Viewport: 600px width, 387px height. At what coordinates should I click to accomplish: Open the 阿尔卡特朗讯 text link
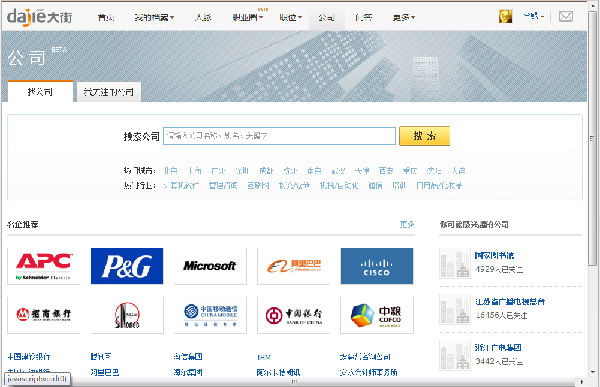(x=278, y=372)
